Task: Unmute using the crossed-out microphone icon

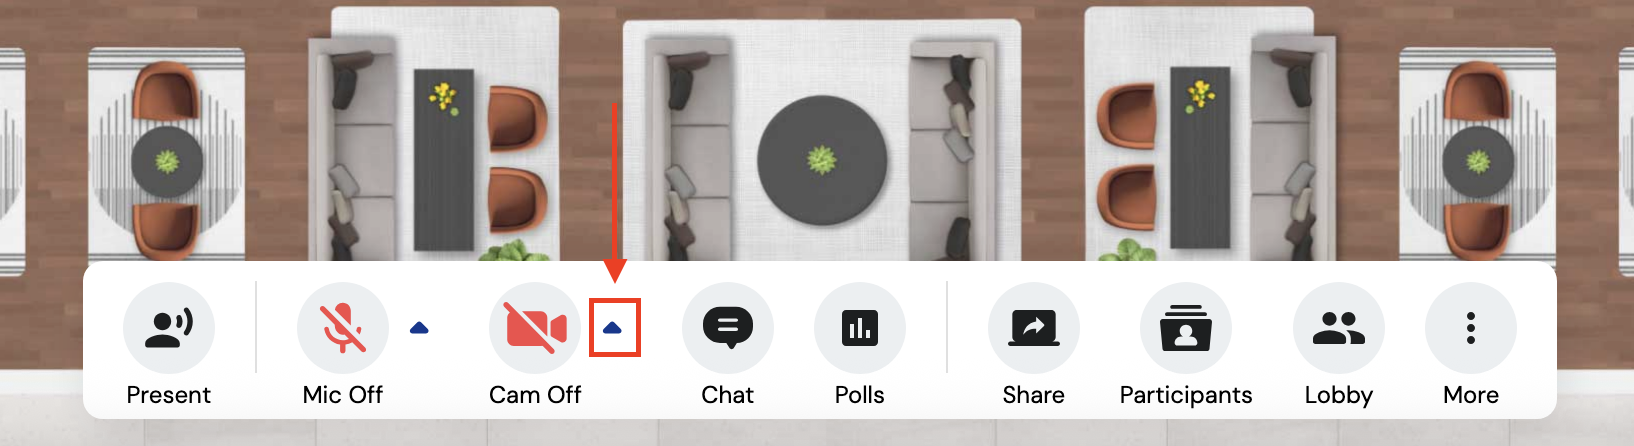Action: (343, 328)
